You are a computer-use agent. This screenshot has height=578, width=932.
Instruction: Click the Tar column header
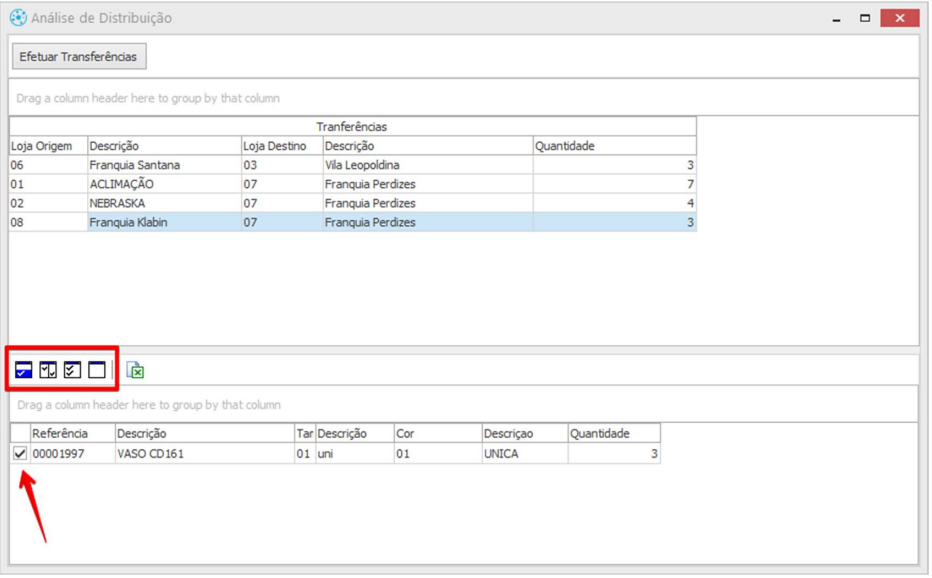click(305, 434)
